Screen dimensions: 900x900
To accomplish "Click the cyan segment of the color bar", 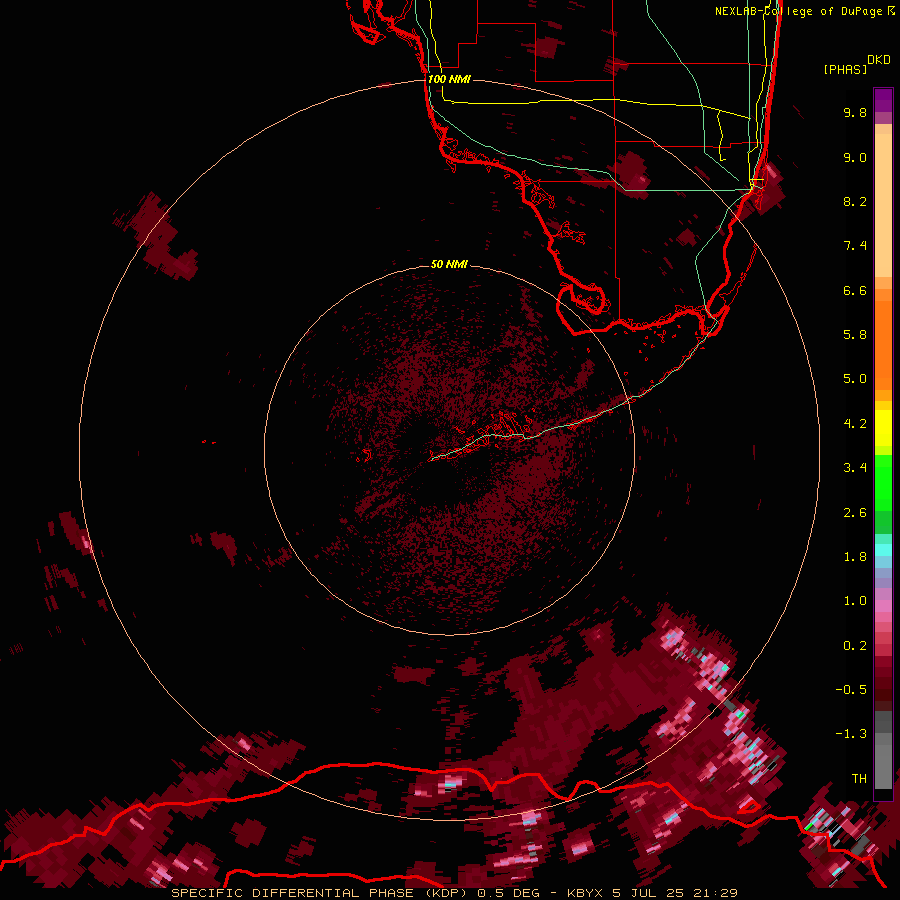I will point(883,550).
